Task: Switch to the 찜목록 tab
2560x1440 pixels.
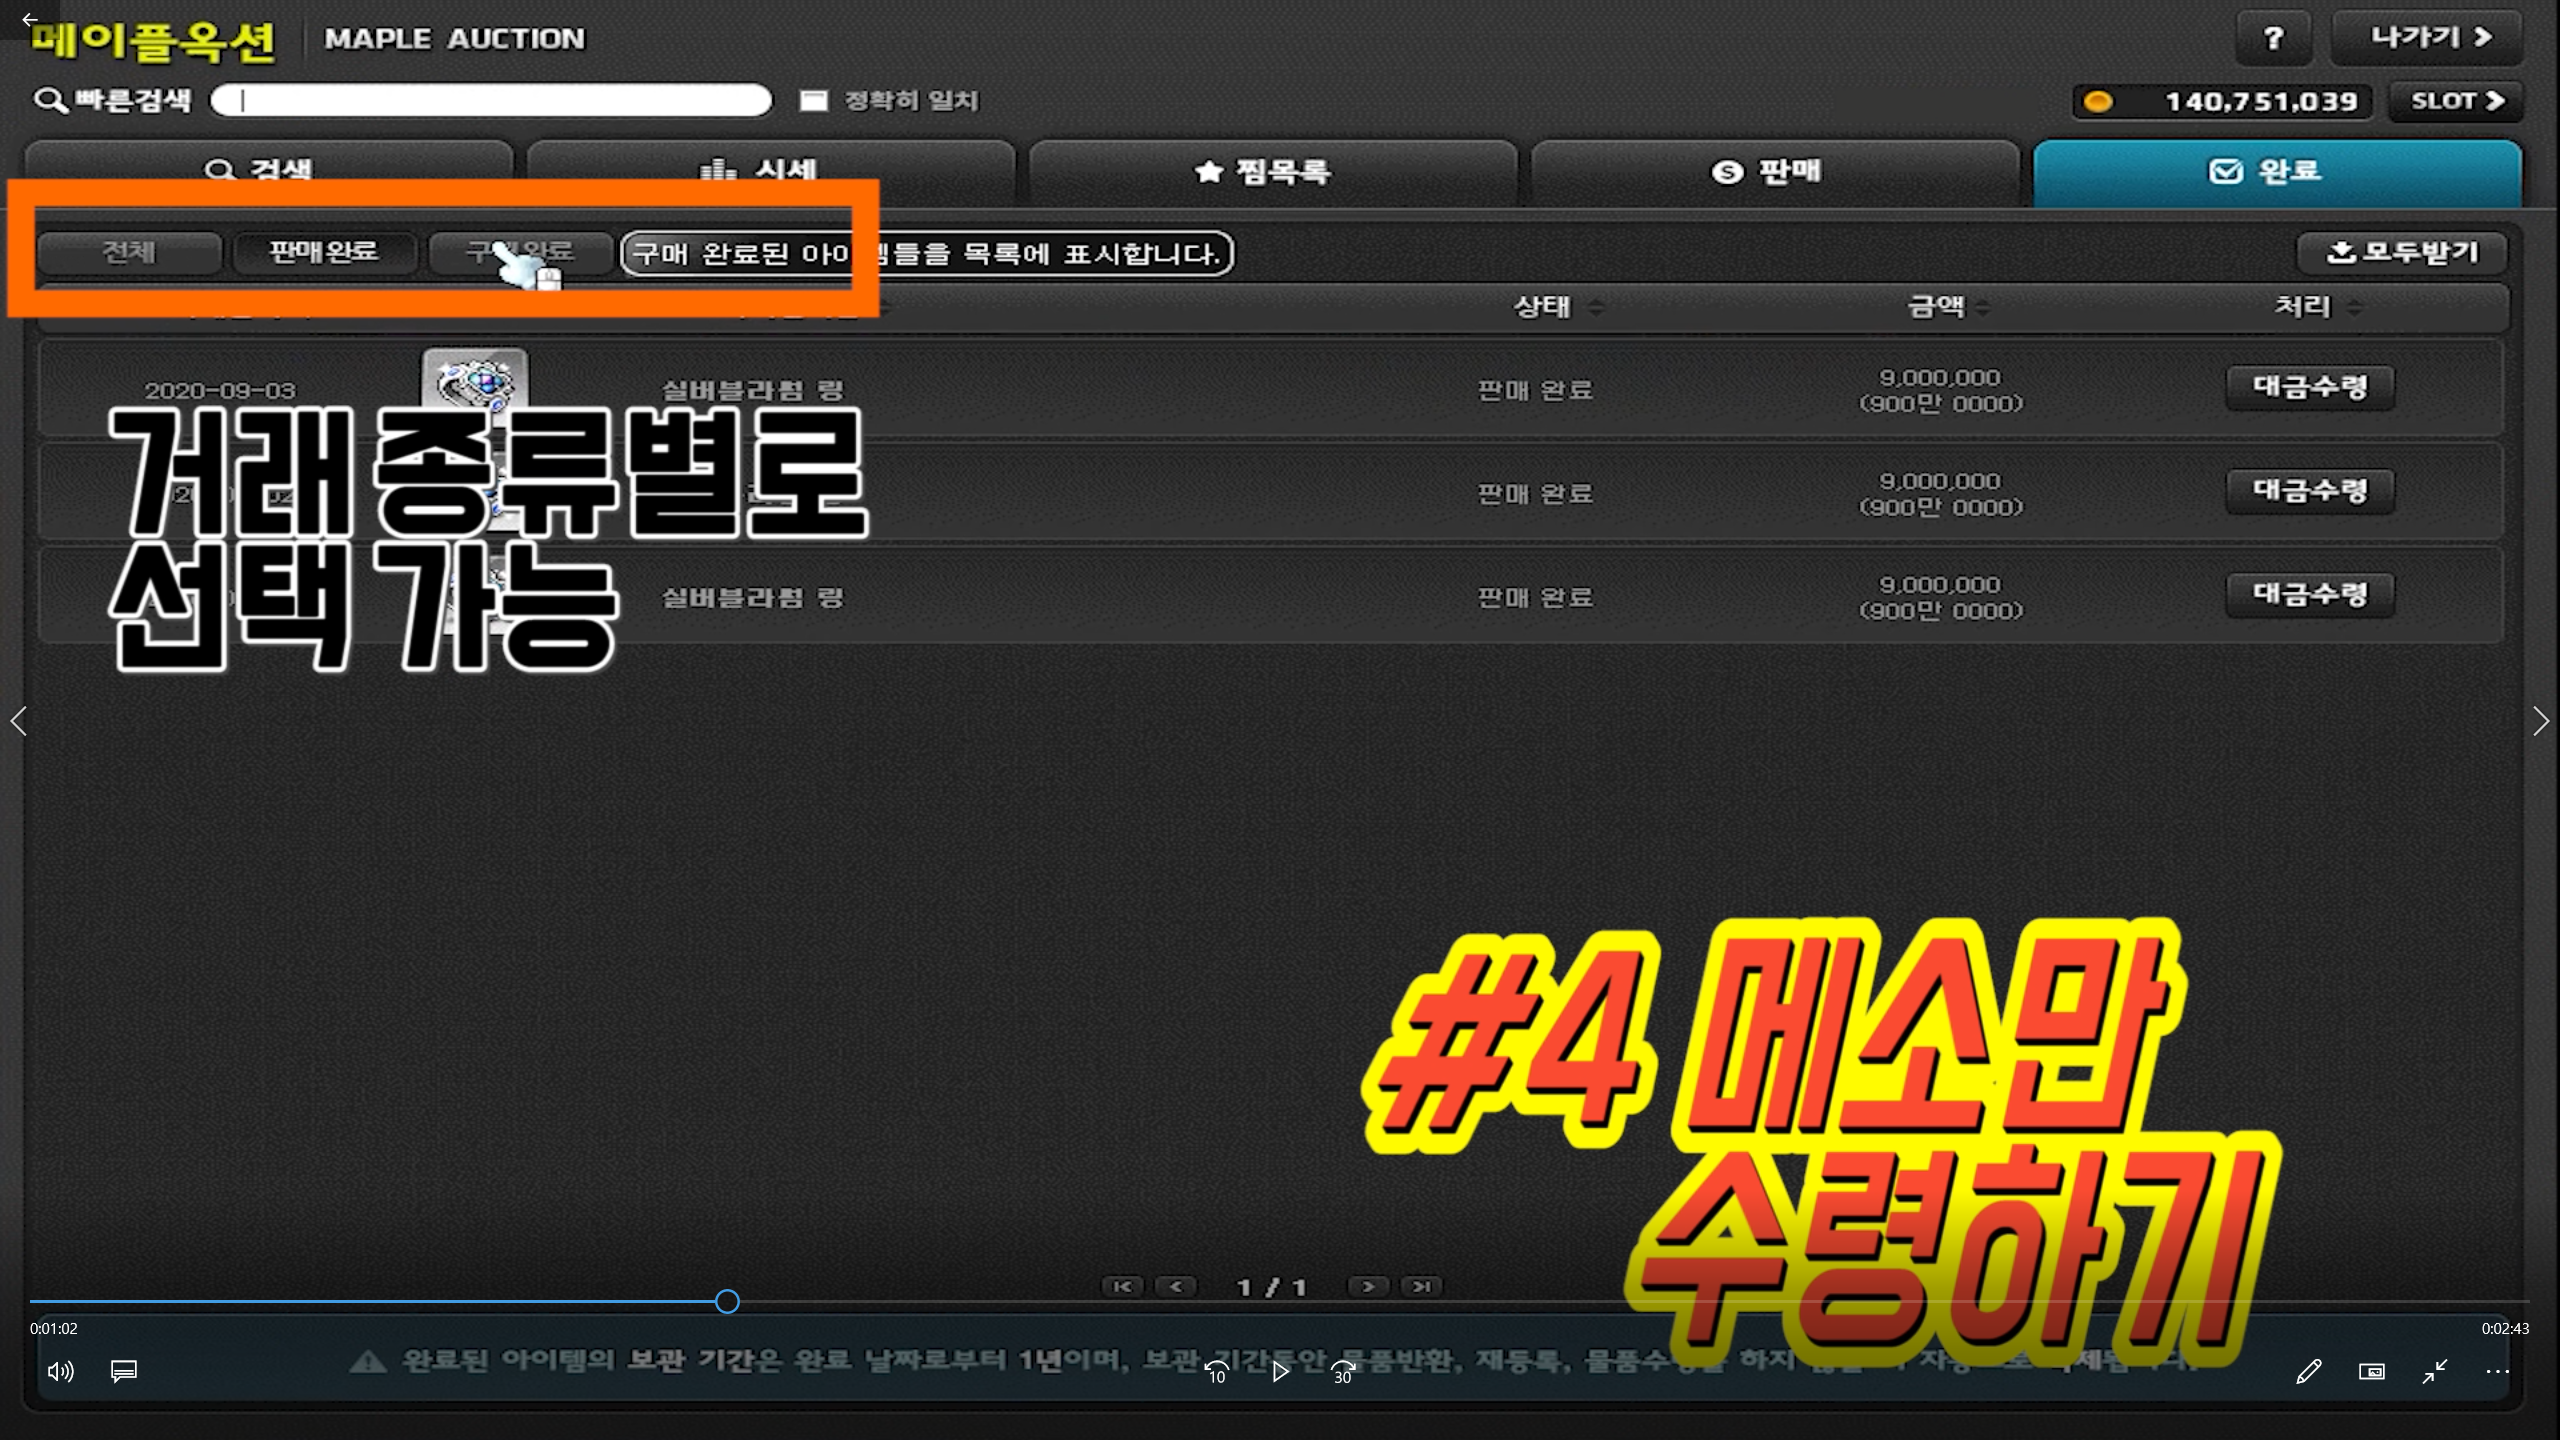Action: coord(1273,172)
